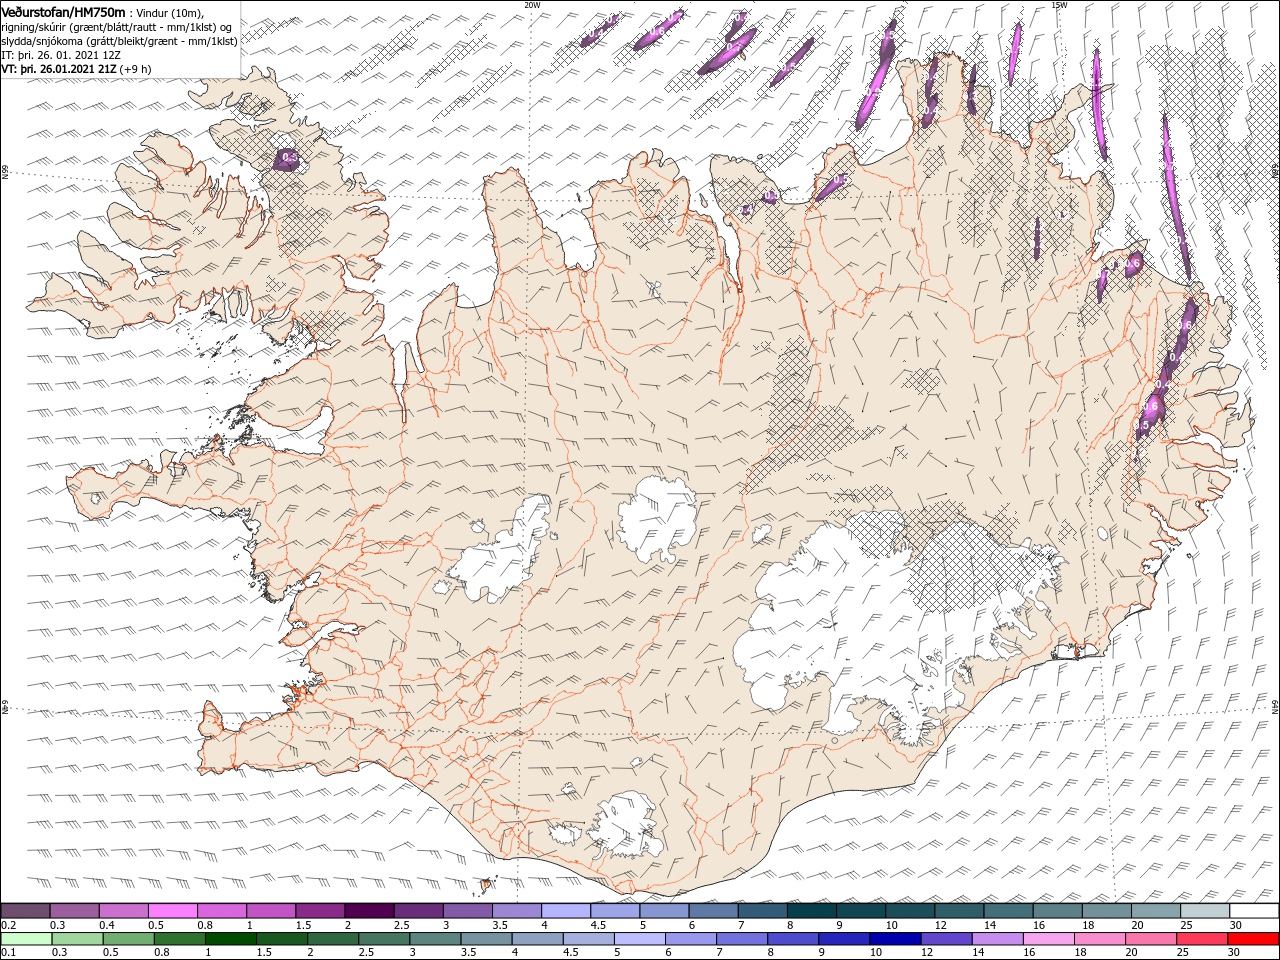Click the '15W' longitude label

1059,4
